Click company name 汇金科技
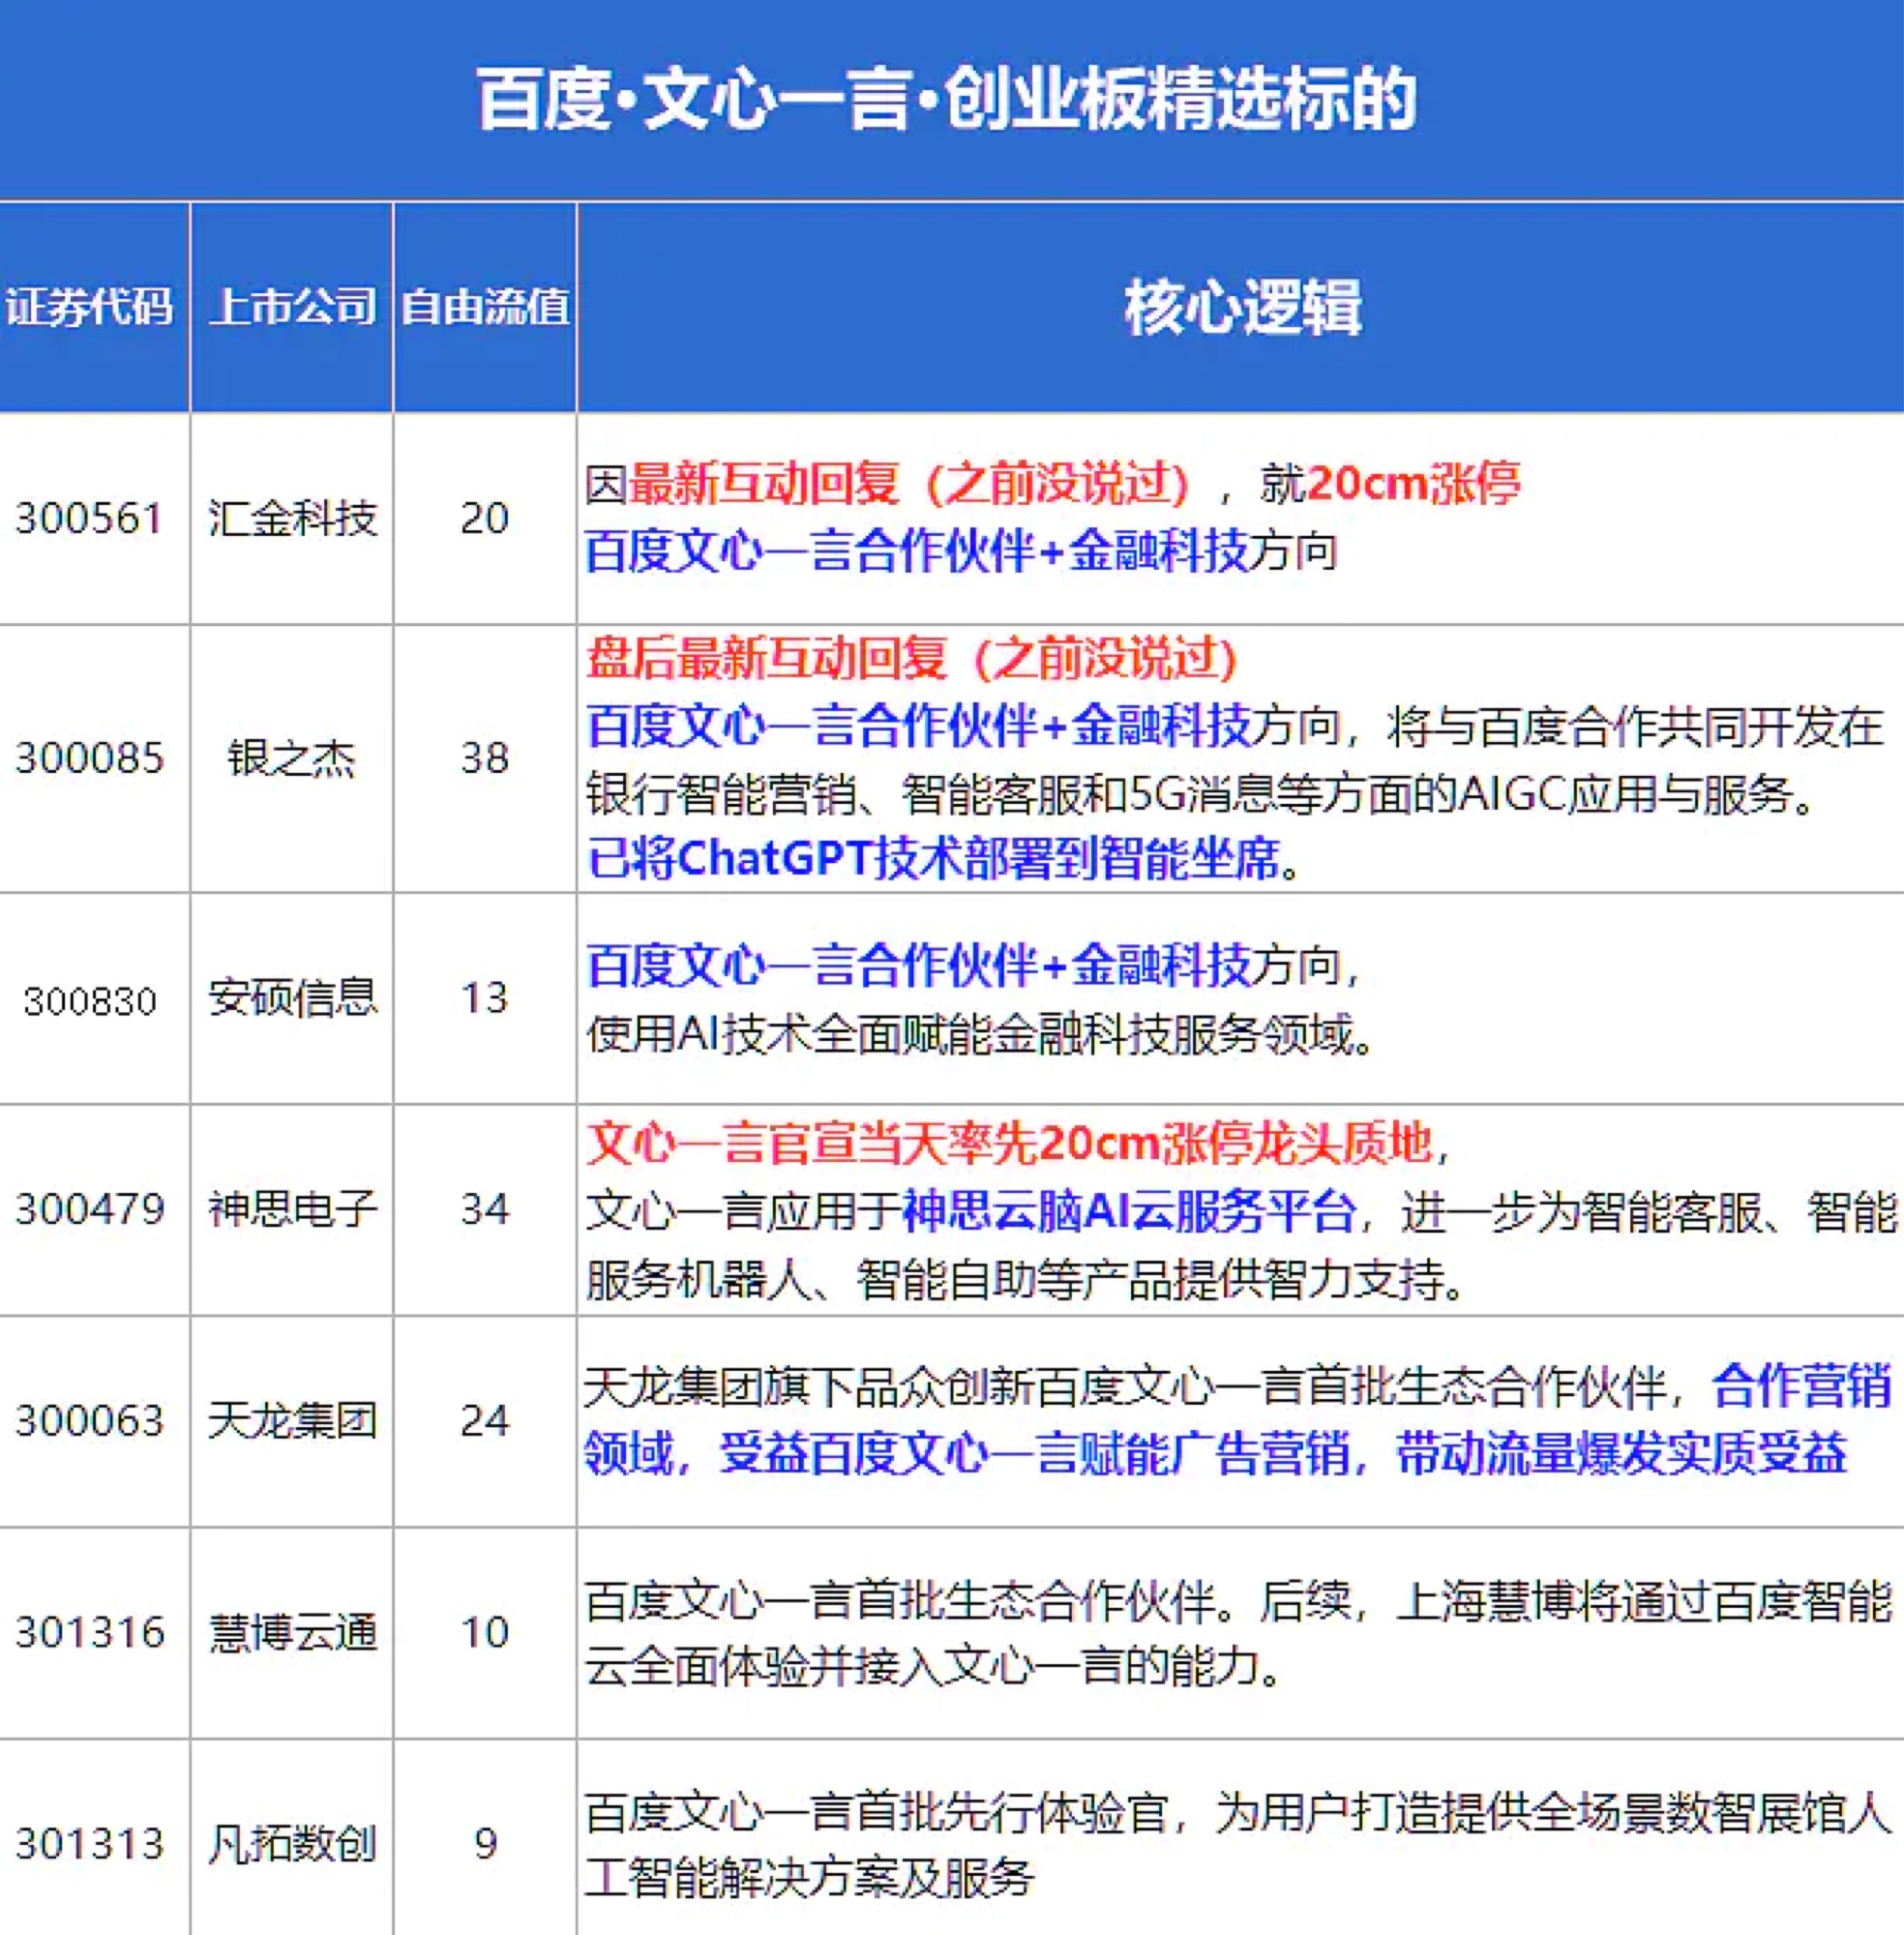This screenshot has width=1904, height=1935. (292, 518)
